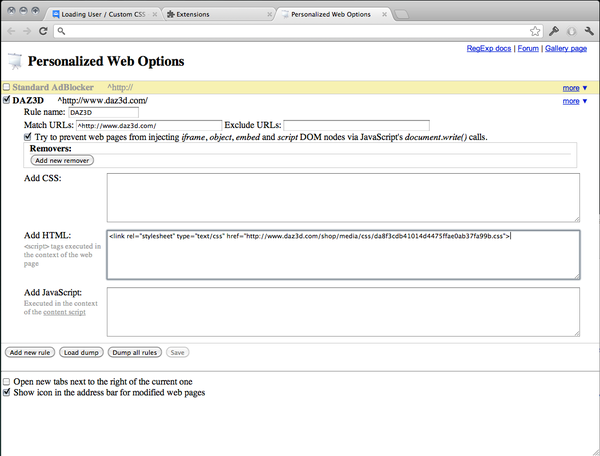This screenshot has height=456, width=600.
Task: Grab the Add CSS textarea resize handle
Action: pyautogui.click(x=577, y=219)
